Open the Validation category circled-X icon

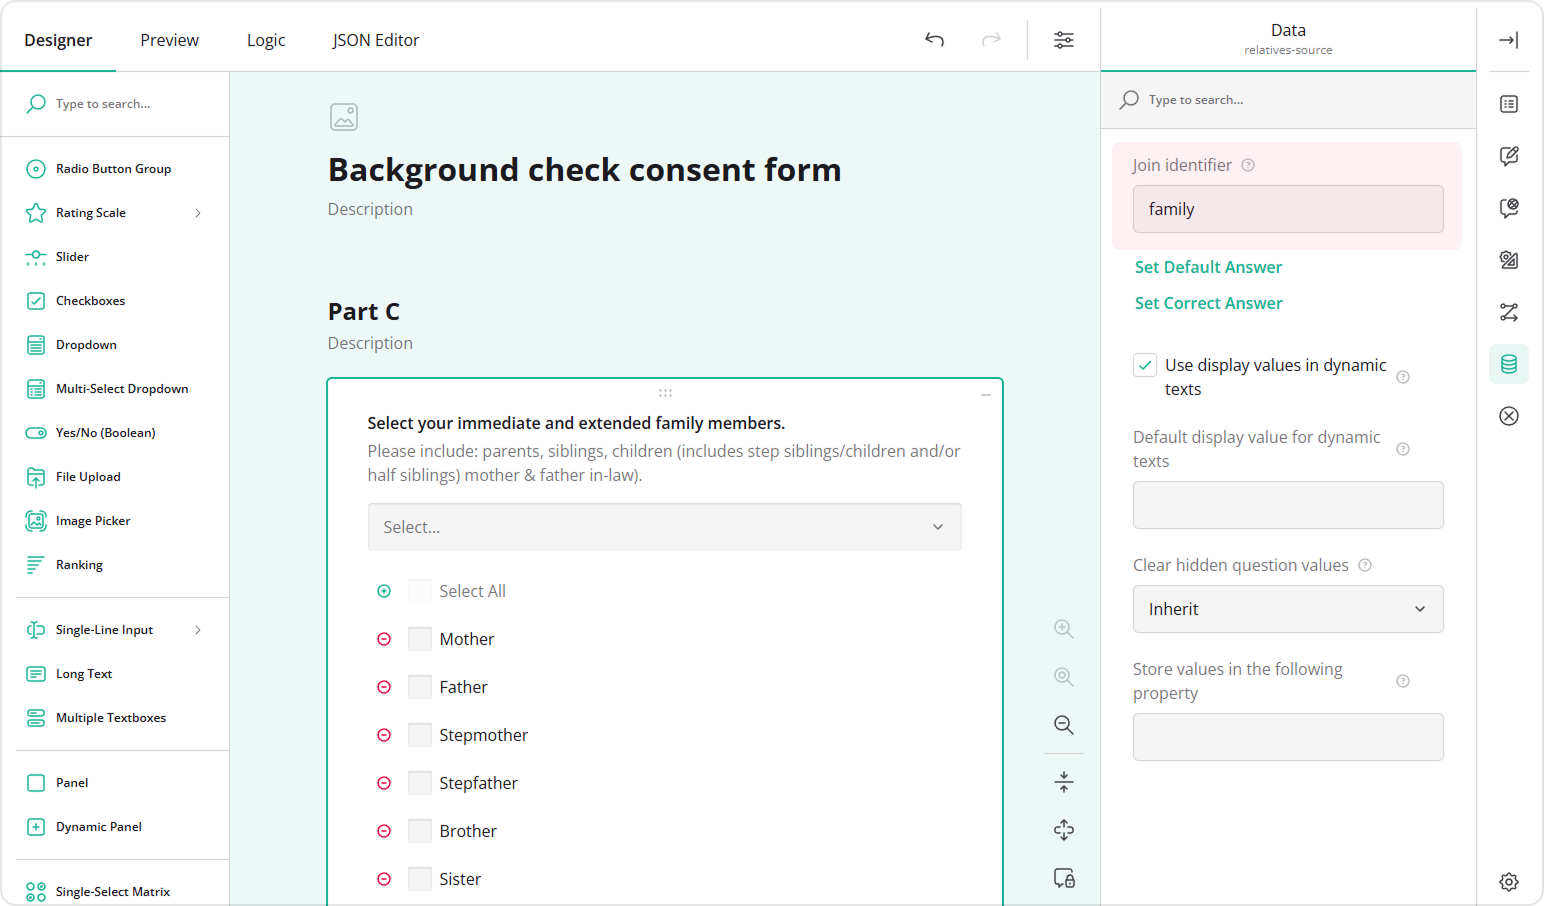point(1509,415)
